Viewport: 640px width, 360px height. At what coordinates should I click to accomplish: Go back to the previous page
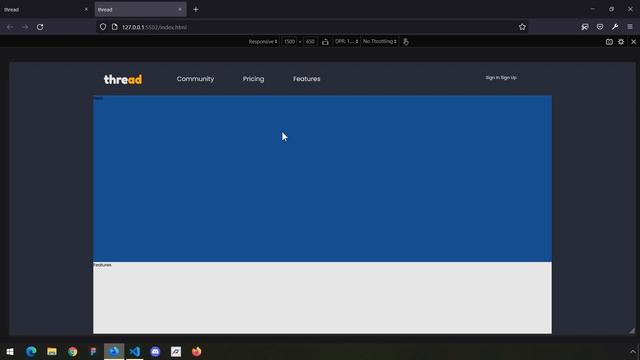coord(10,27)
